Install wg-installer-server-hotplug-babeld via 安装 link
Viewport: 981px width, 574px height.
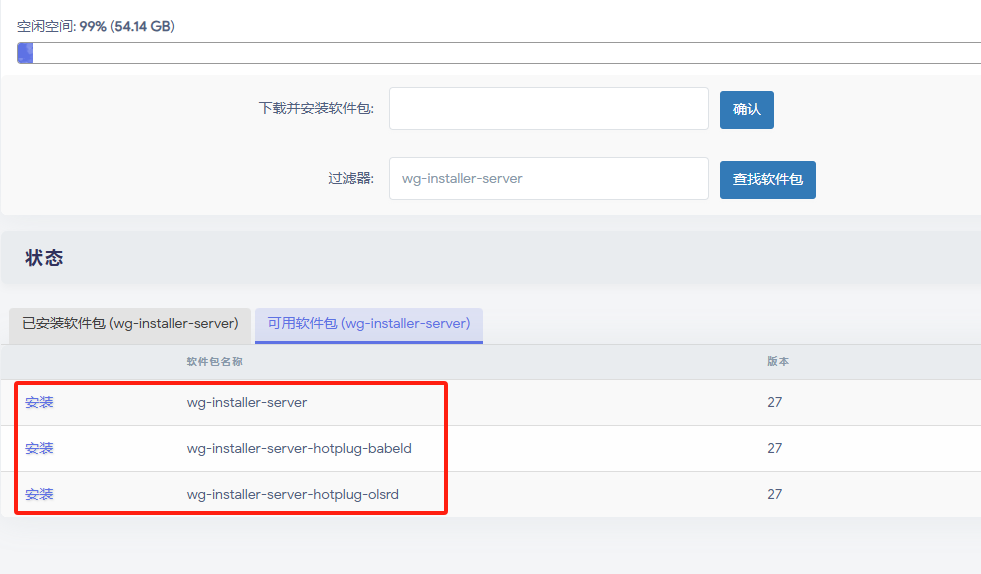[39, 448]
